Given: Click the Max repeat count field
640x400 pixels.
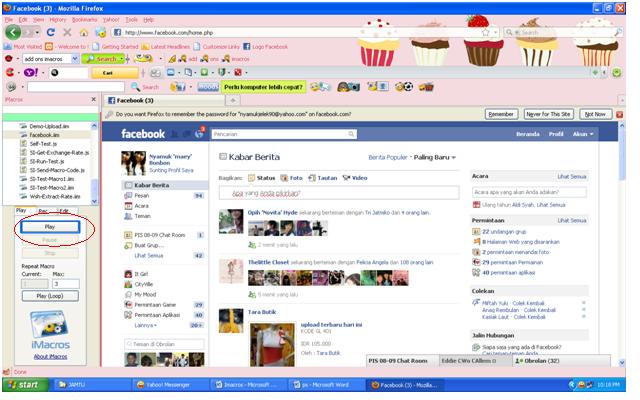Looking at the screenshot, I should pos(65,283).
